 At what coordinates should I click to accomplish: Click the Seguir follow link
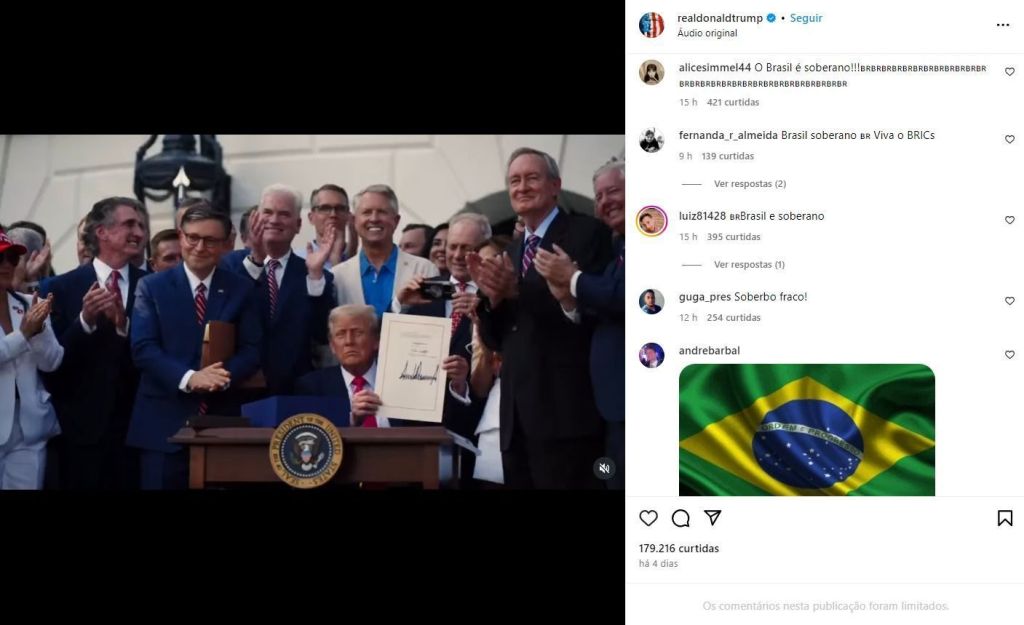(x=806, y=18)
